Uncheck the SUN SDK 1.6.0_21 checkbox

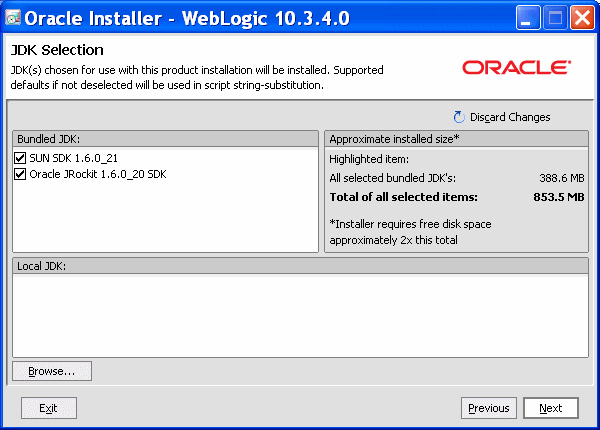point(20,158)
